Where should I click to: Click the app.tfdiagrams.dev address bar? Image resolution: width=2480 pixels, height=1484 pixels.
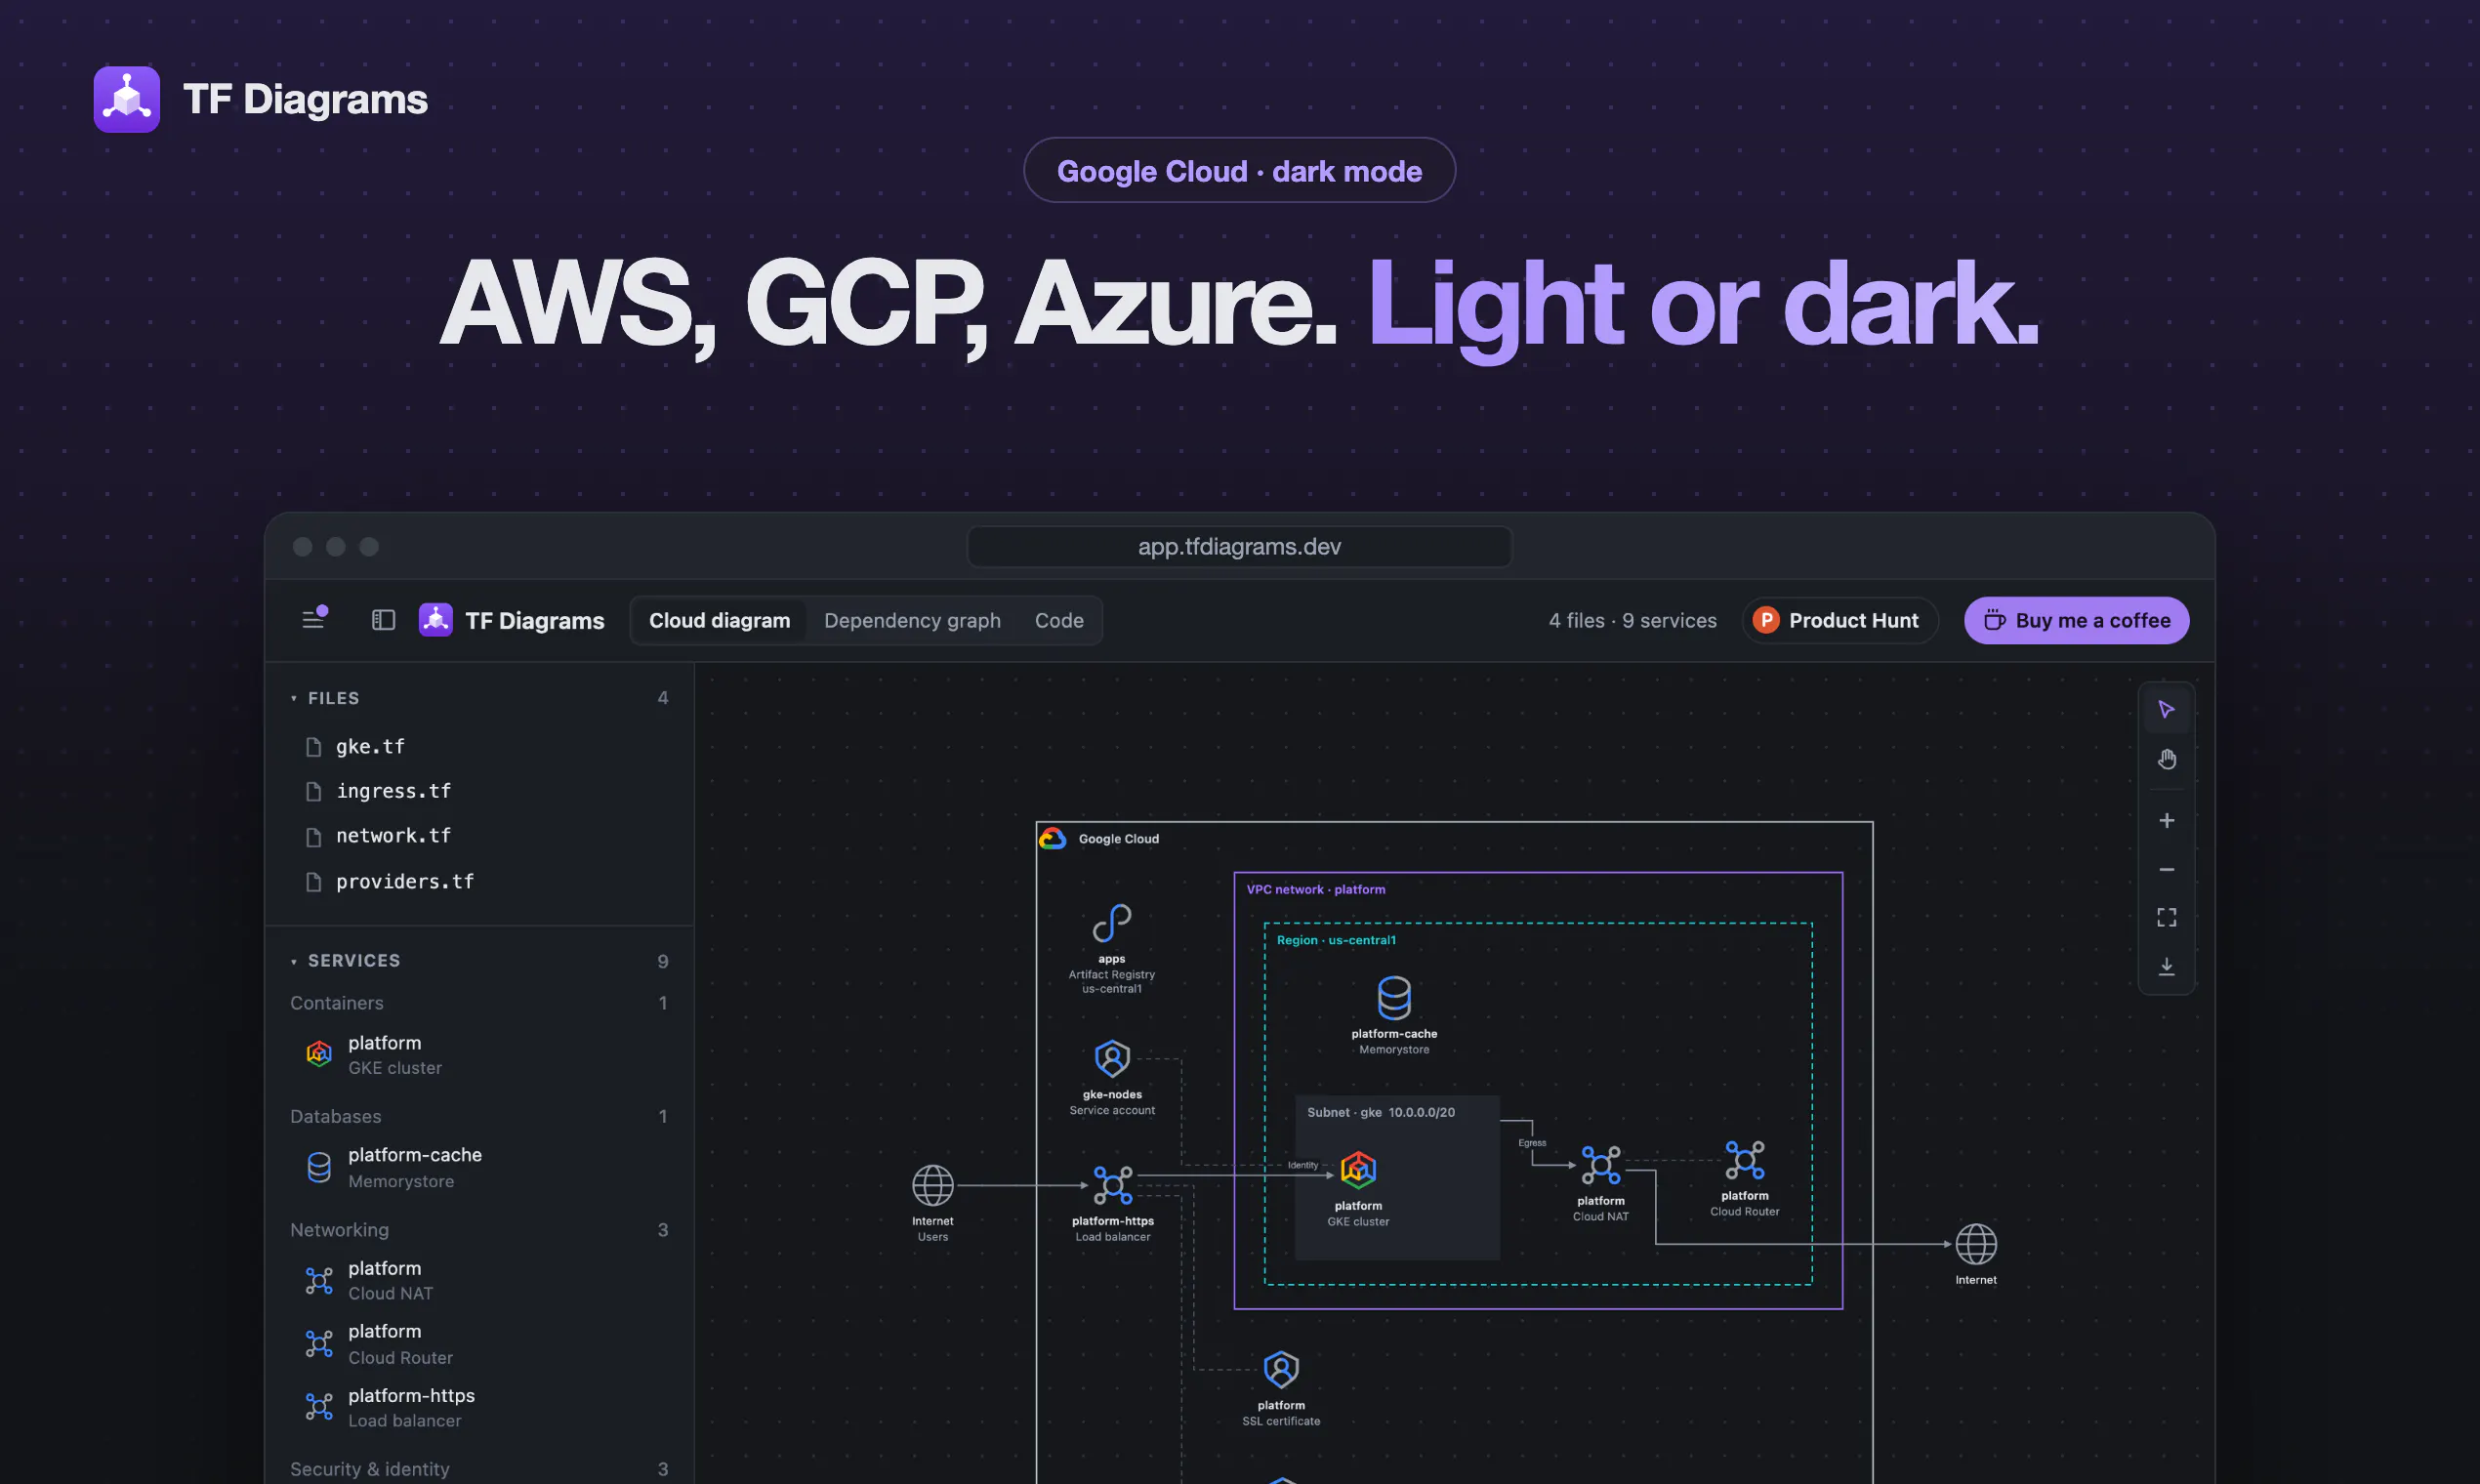click(x=1239, y=547)
